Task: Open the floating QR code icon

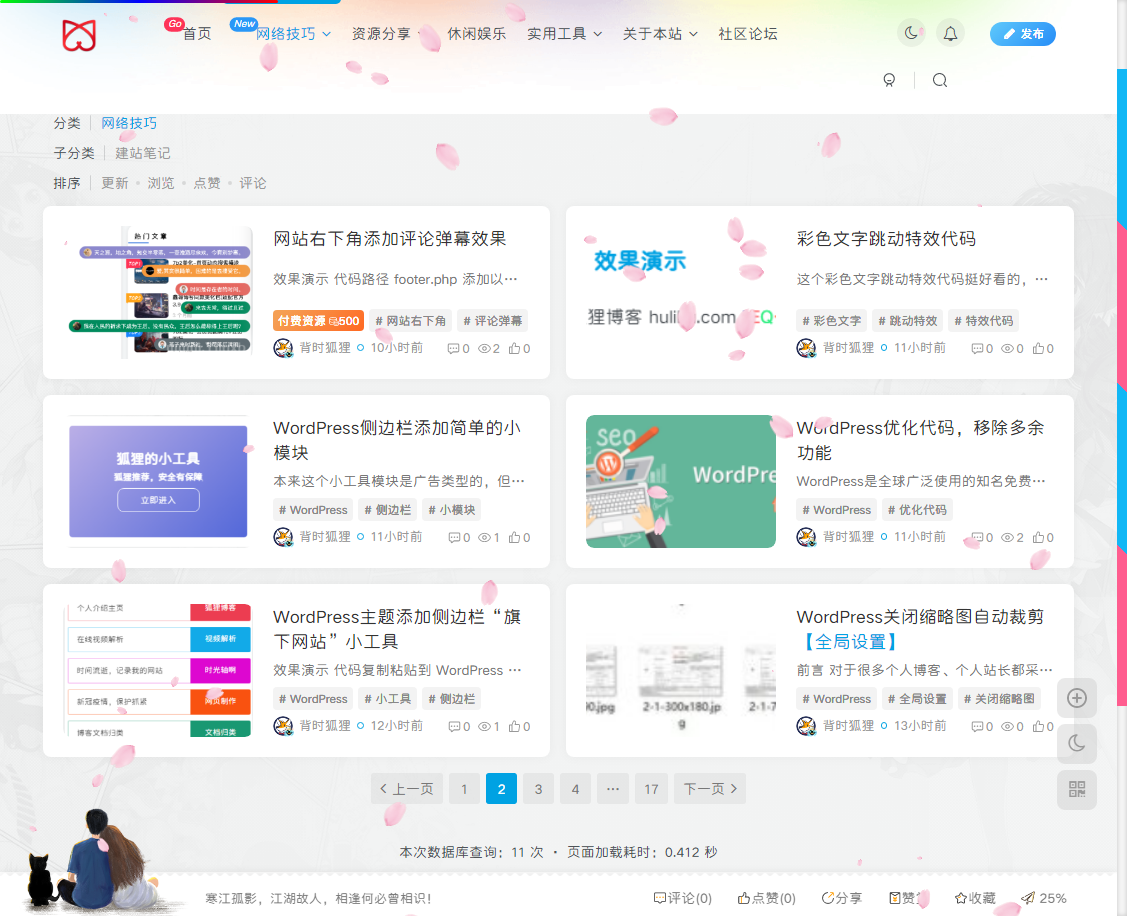Action: point(1077,790)
